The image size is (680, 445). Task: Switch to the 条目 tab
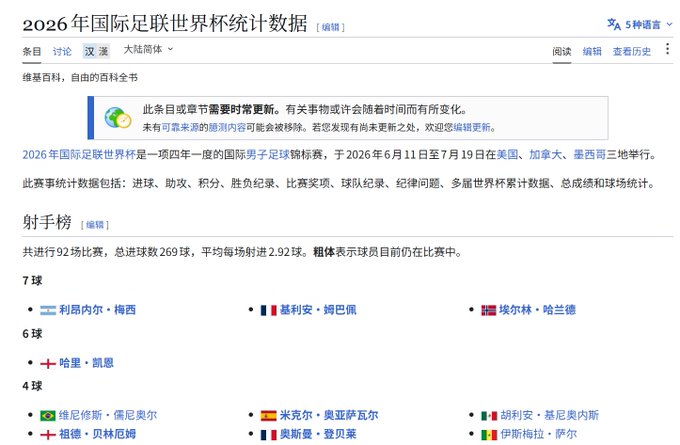click(32, 51)
